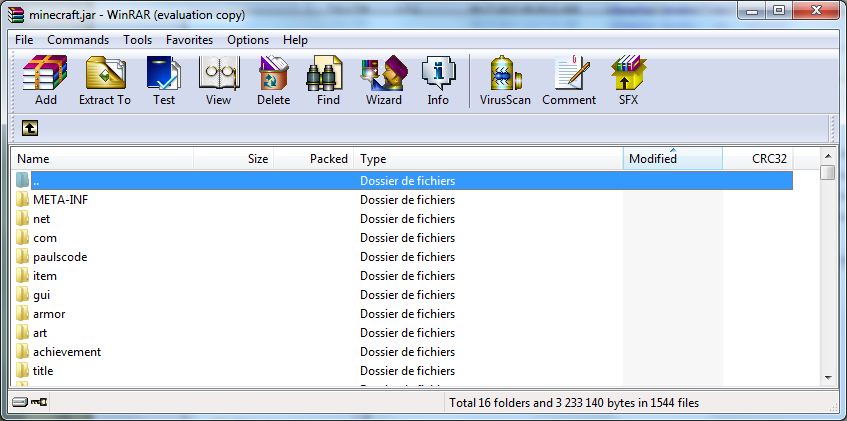This screenshot has width=847, height=421.
Task: Select the parent directory ".." row
Action: click(412, 181)
